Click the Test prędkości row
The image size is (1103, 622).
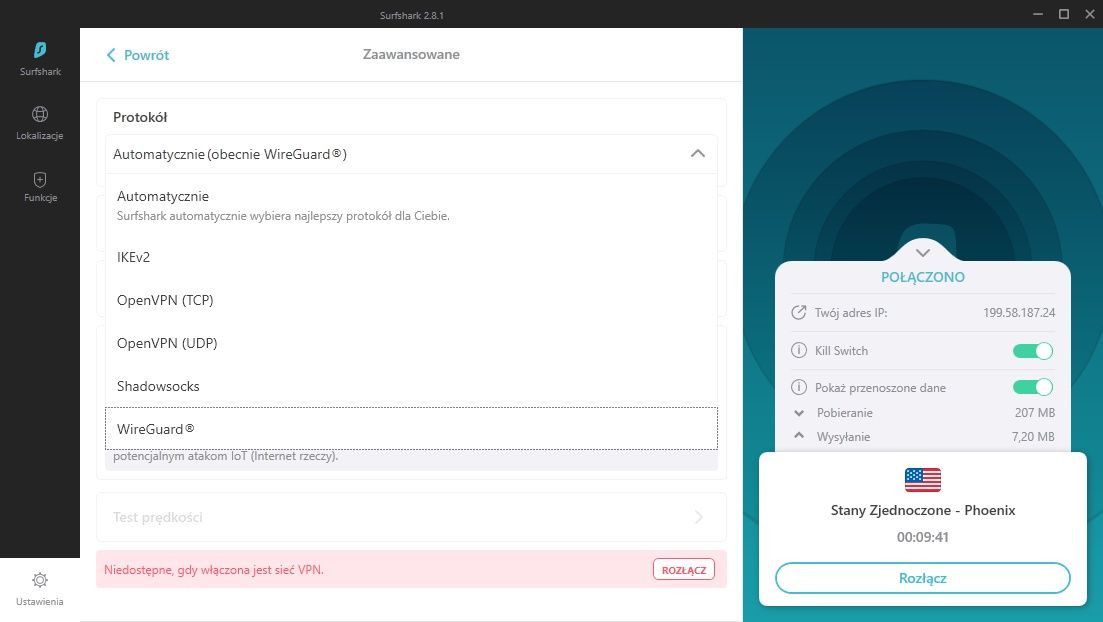point(411,517)
